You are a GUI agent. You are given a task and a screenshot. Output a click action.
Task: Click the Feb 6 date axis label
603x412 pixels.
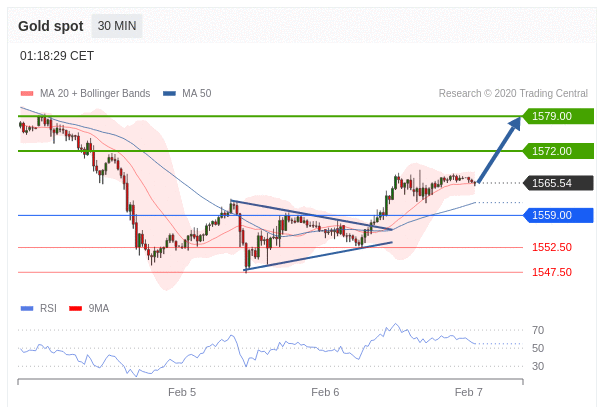(325, 392)
